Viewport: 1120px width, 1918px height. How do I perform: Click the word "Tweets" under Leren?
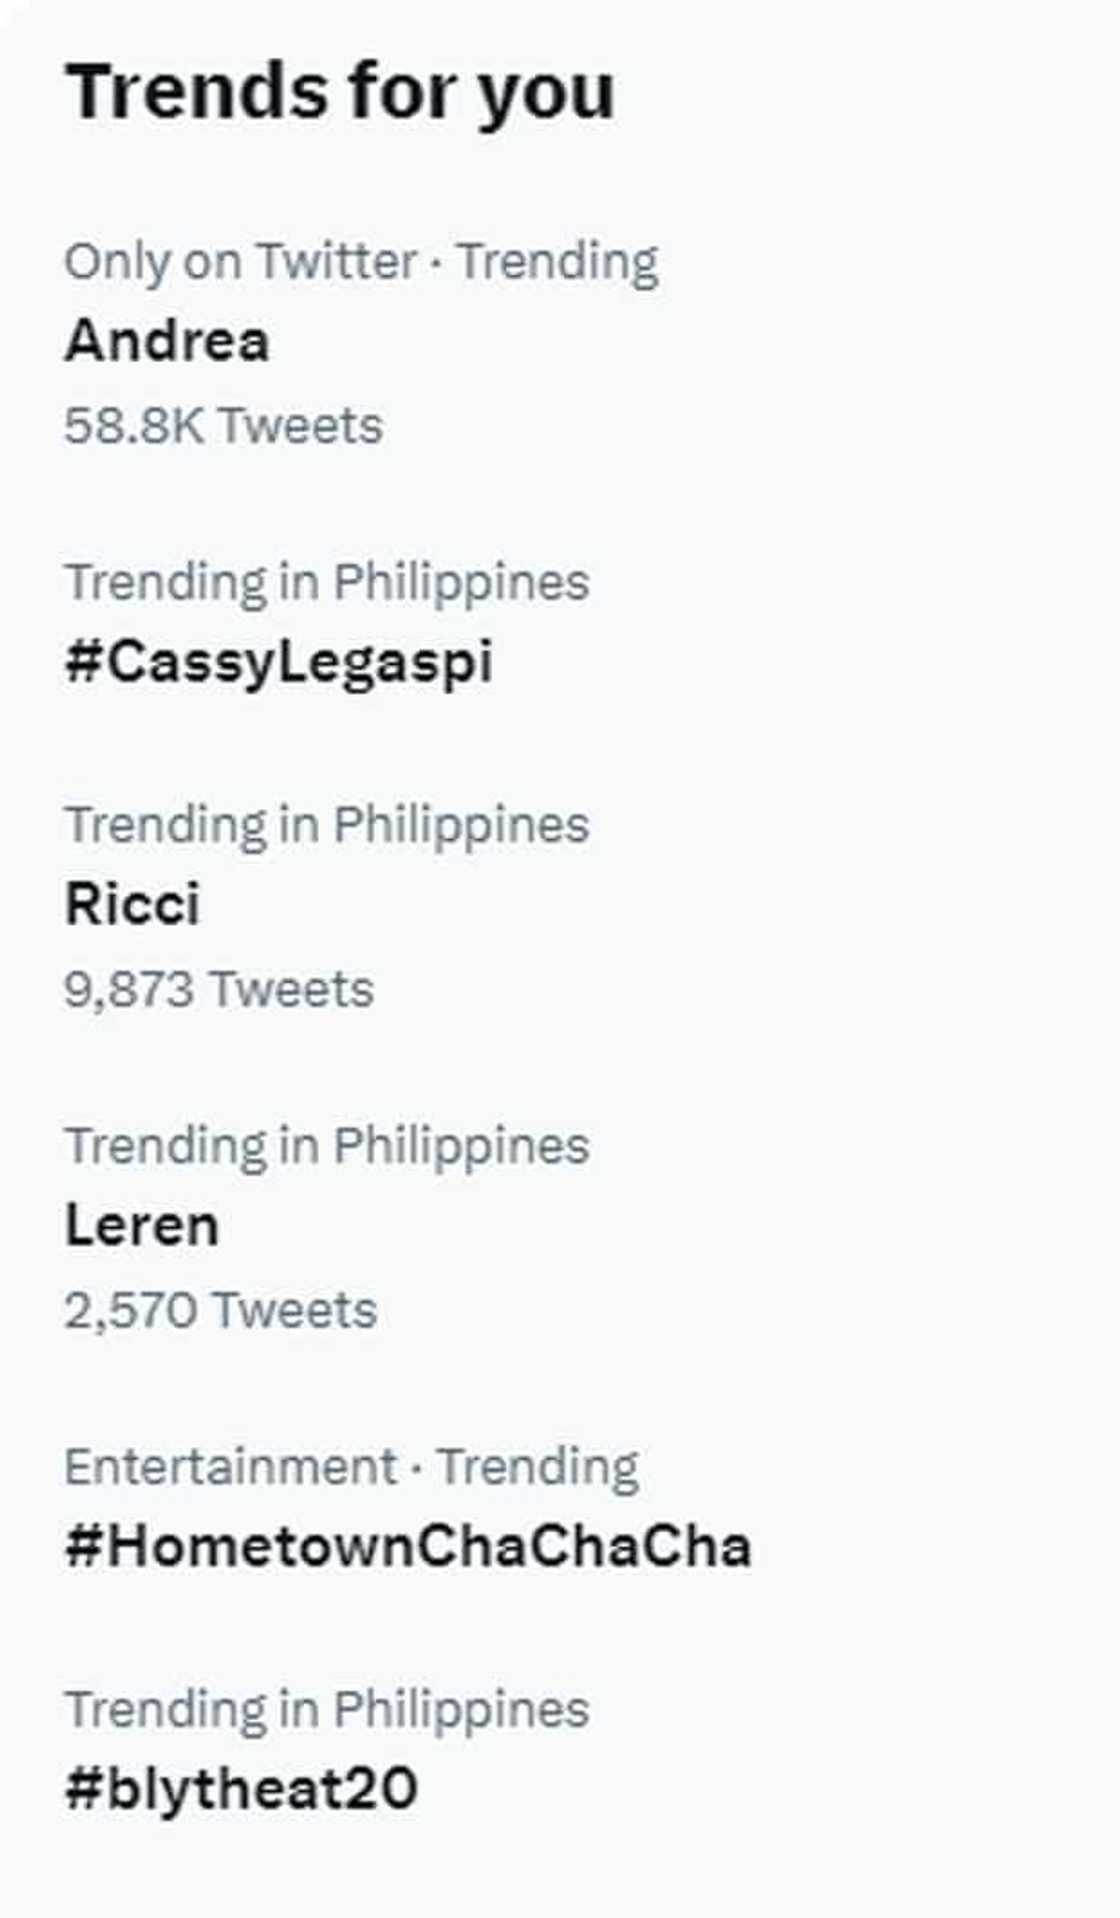(295, 1310)
